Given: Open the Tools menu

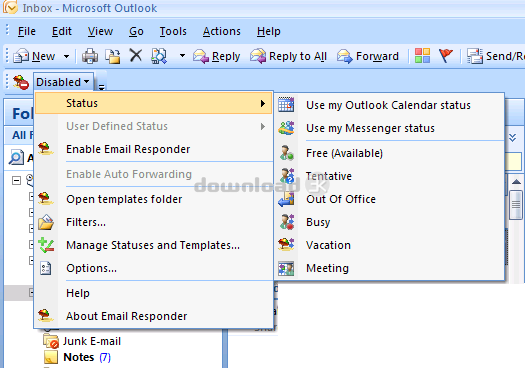Looking at the screenshot, I should pyautogui.click(x=173, y=31).
